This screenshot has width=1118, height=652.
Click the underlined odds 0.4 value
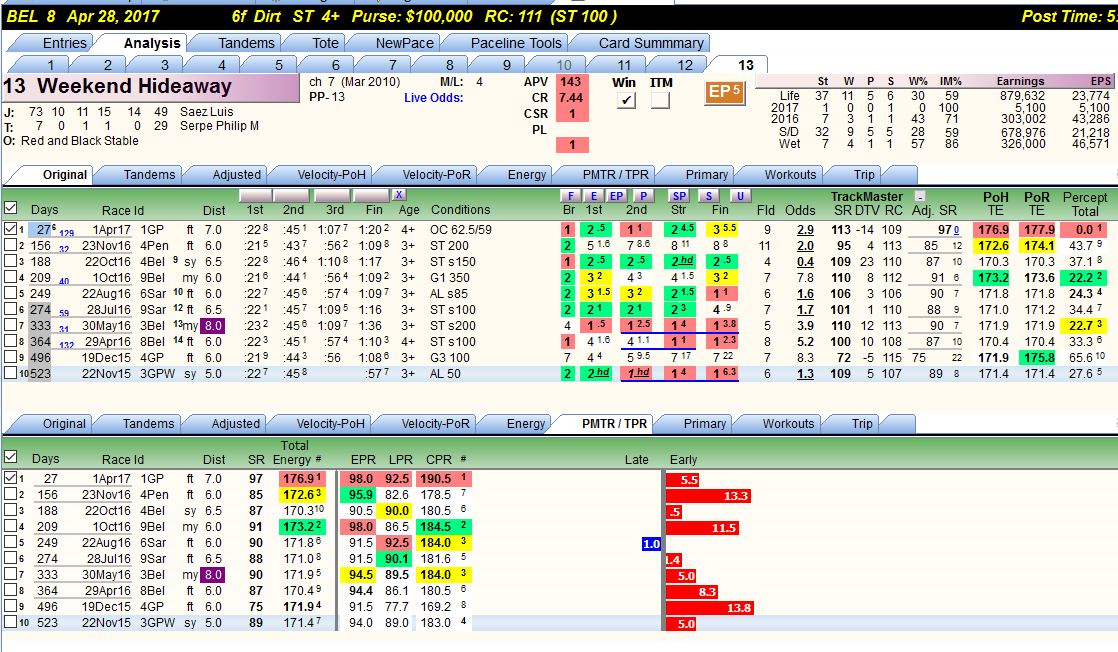805,262
